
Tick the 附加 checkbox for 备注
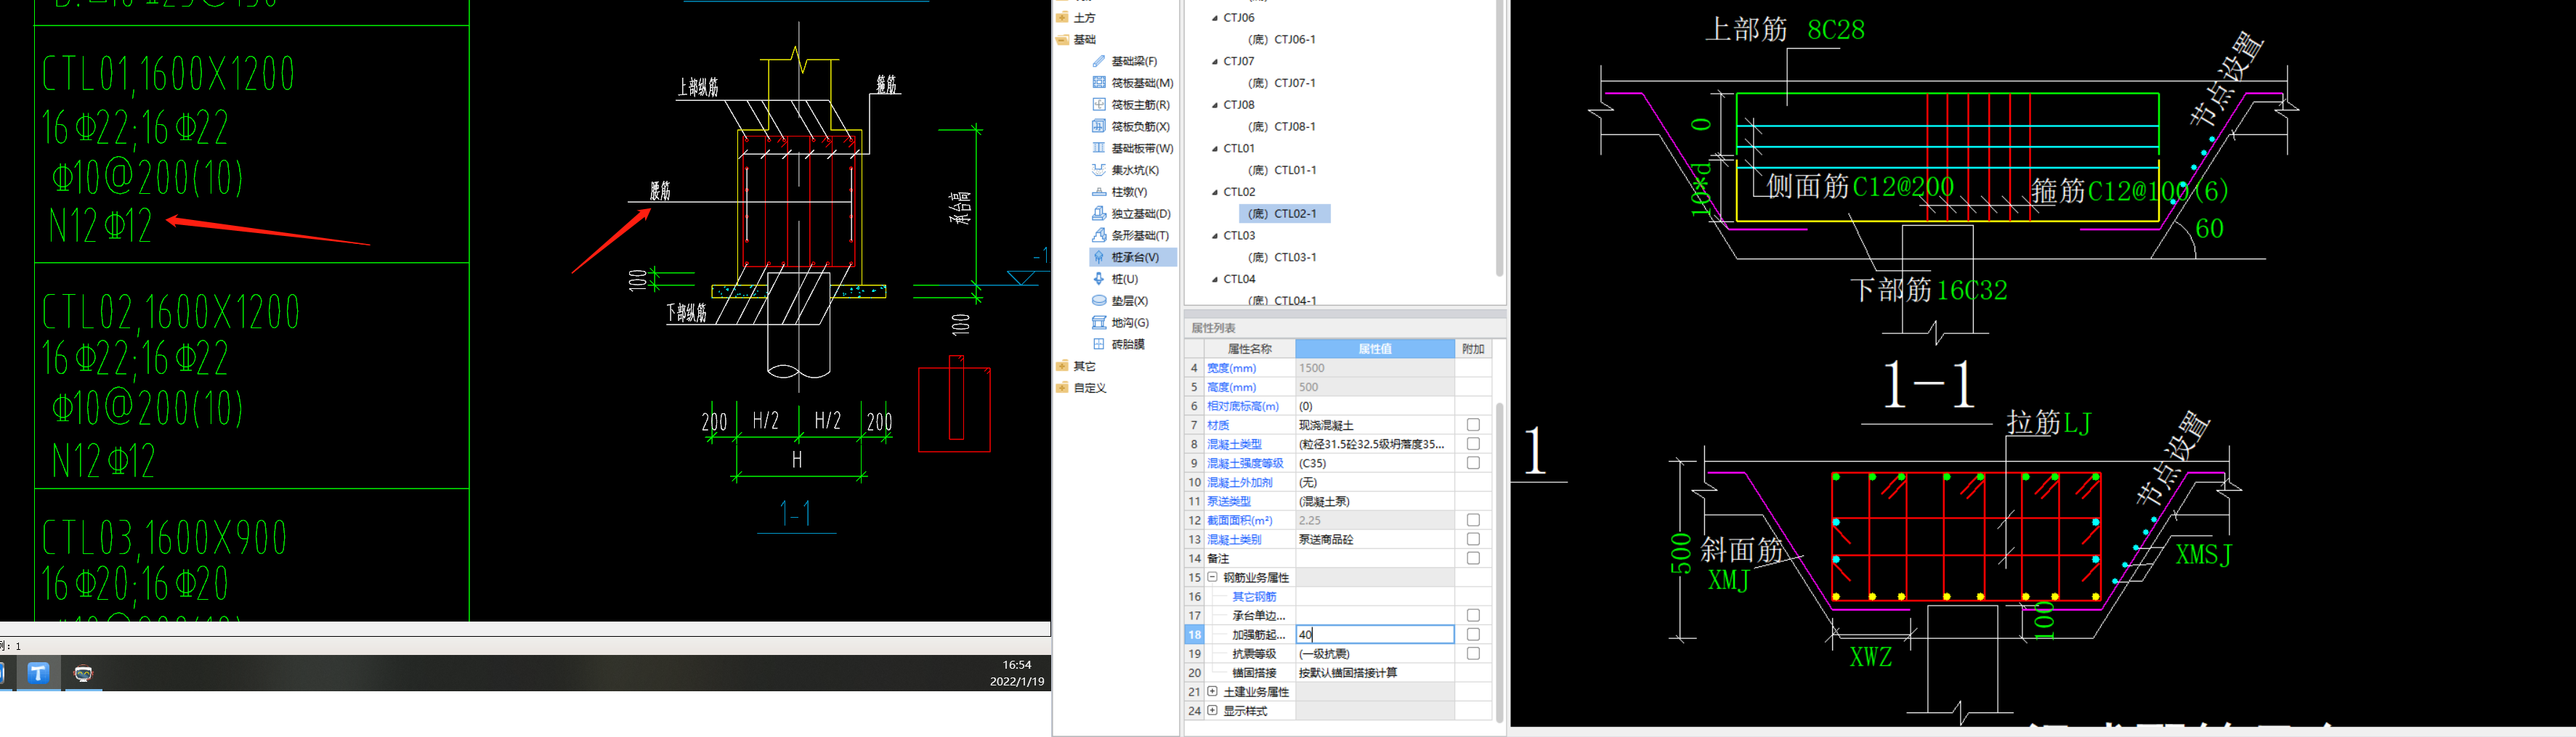coord(1473,558)
